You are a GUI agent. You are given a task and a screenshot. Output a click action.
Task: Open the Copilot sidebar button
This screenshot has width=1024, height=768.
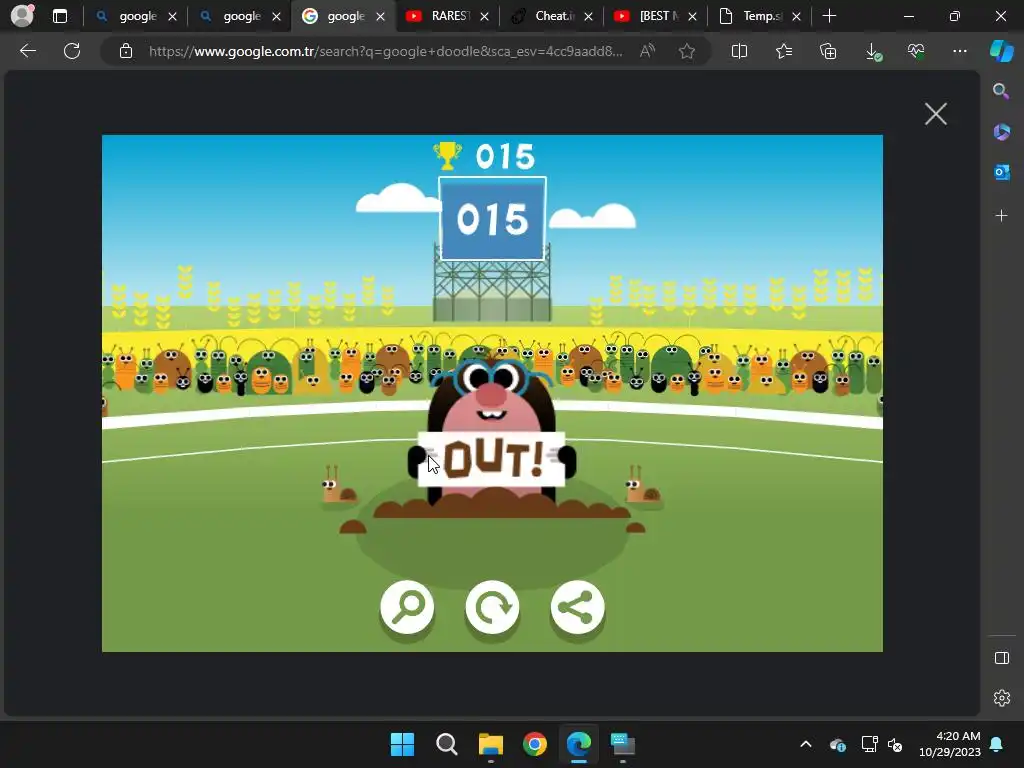pyautogui.click(x=1002, y=51)
